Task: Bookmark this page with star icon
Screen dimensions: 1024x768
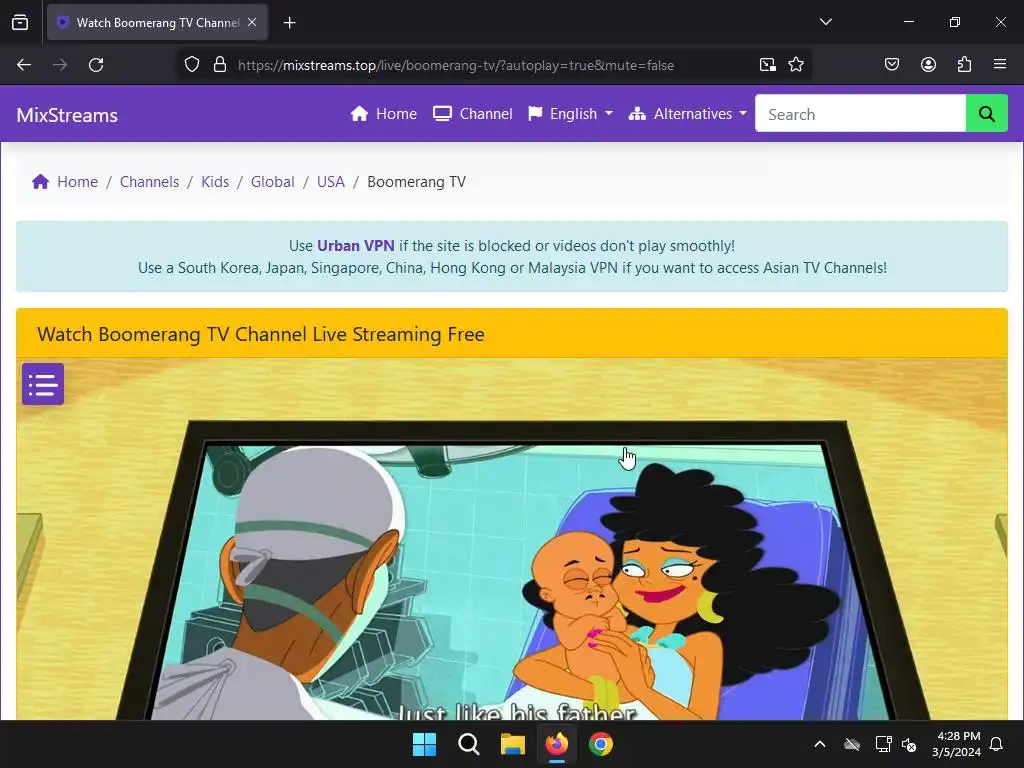Action: [x=795, y=65]
